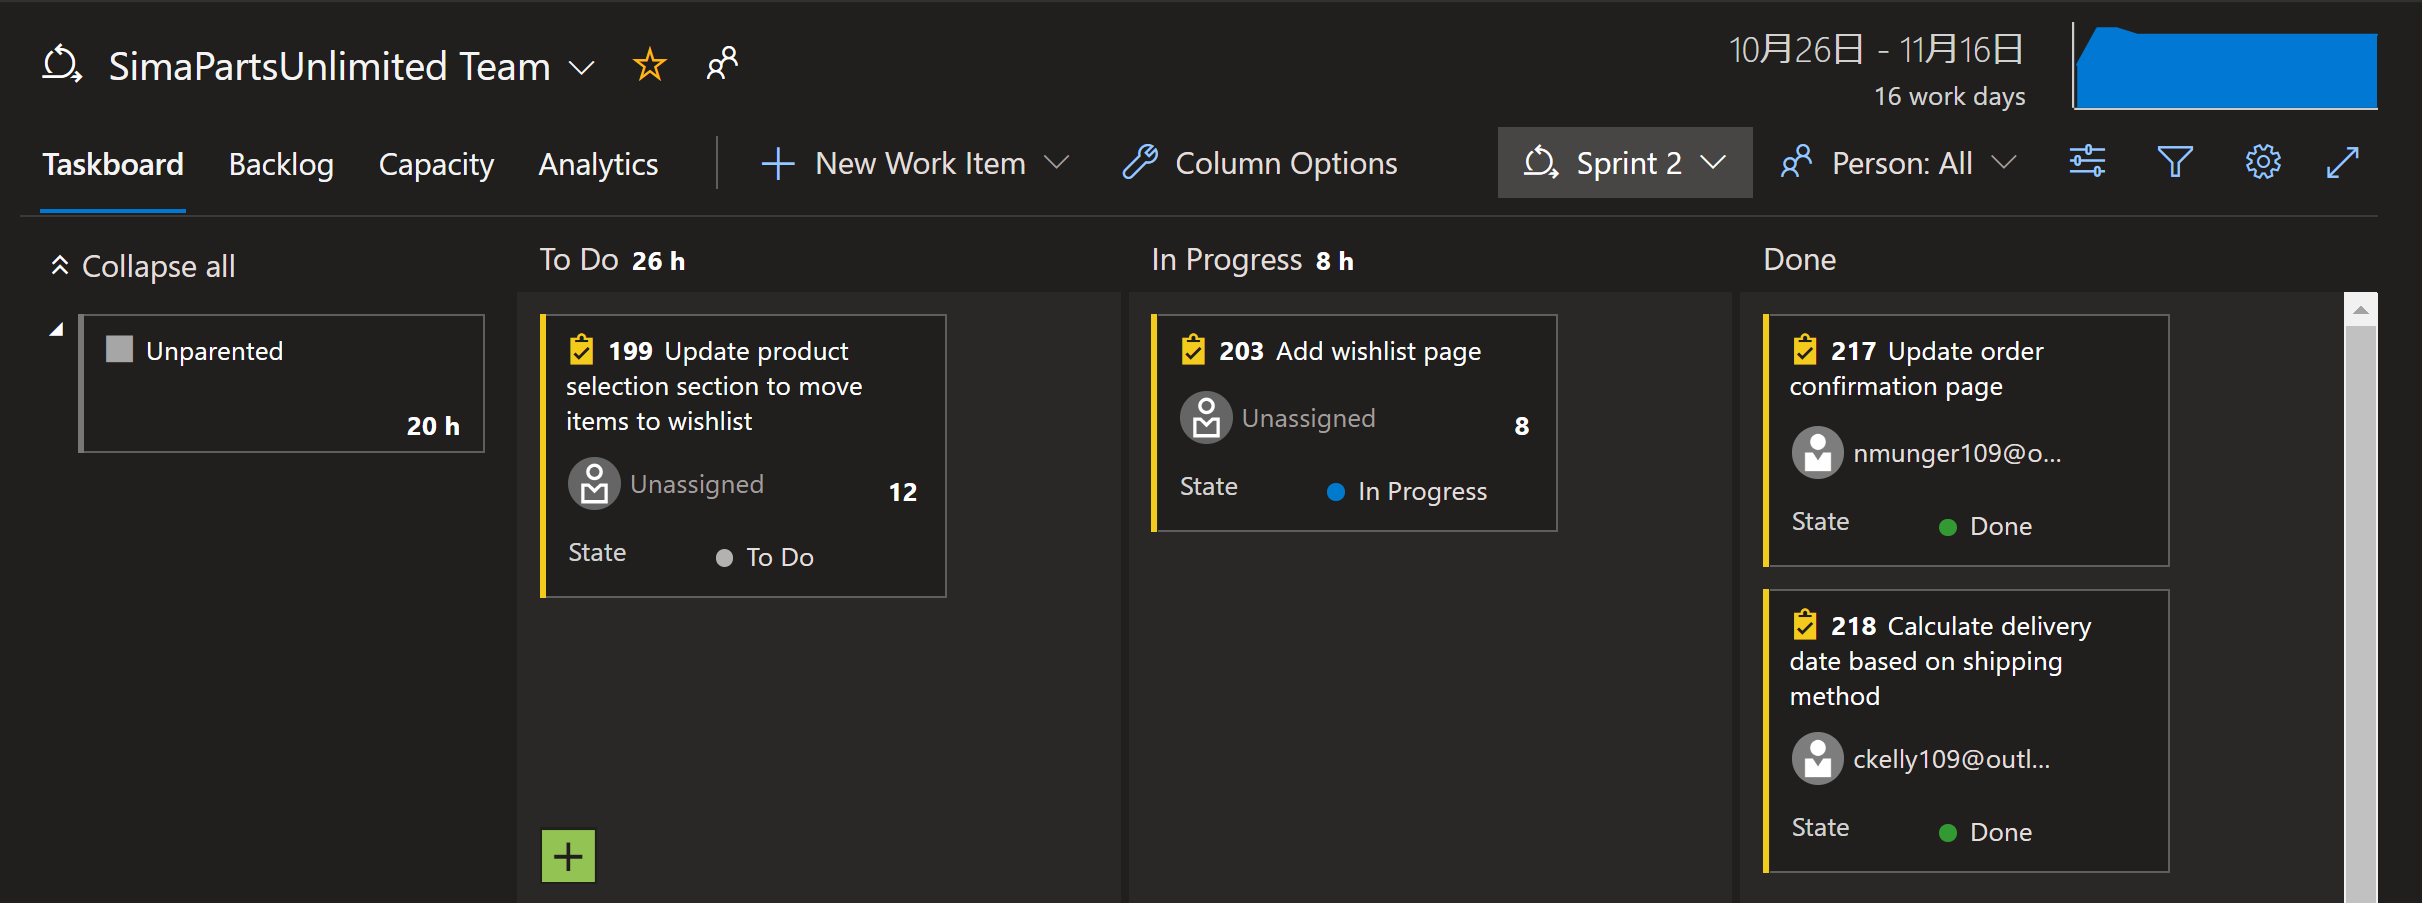Favorite the SimaPartsUnlimited Team with the star

tap(649, 64)
